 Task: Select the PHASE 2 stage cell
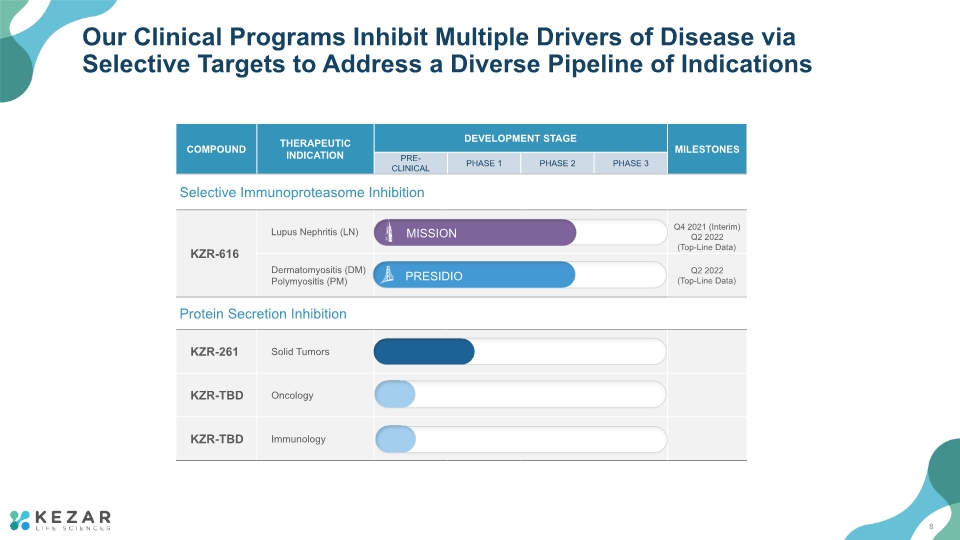(x=557, y=163)
